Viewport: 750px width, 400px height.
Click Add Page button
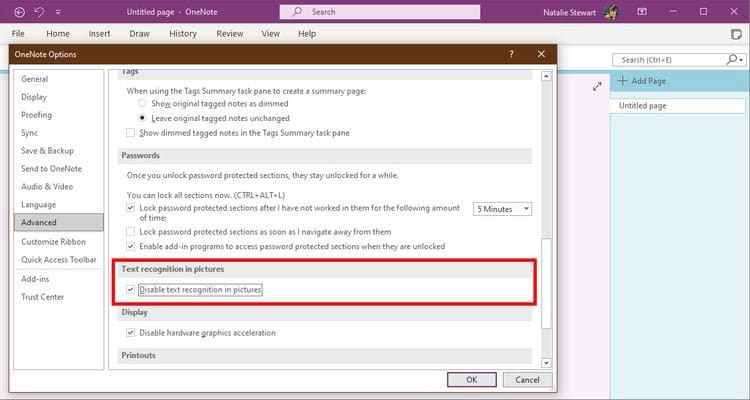pyautogui.click(x=642, y=81)
